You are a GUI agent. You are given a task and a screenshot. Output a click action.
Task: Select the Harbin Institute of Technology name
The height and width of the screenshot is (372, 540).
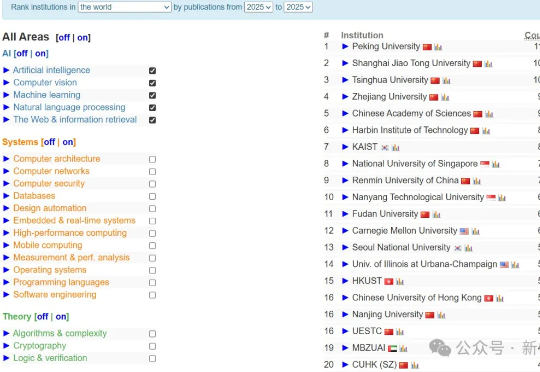[410, 130]
